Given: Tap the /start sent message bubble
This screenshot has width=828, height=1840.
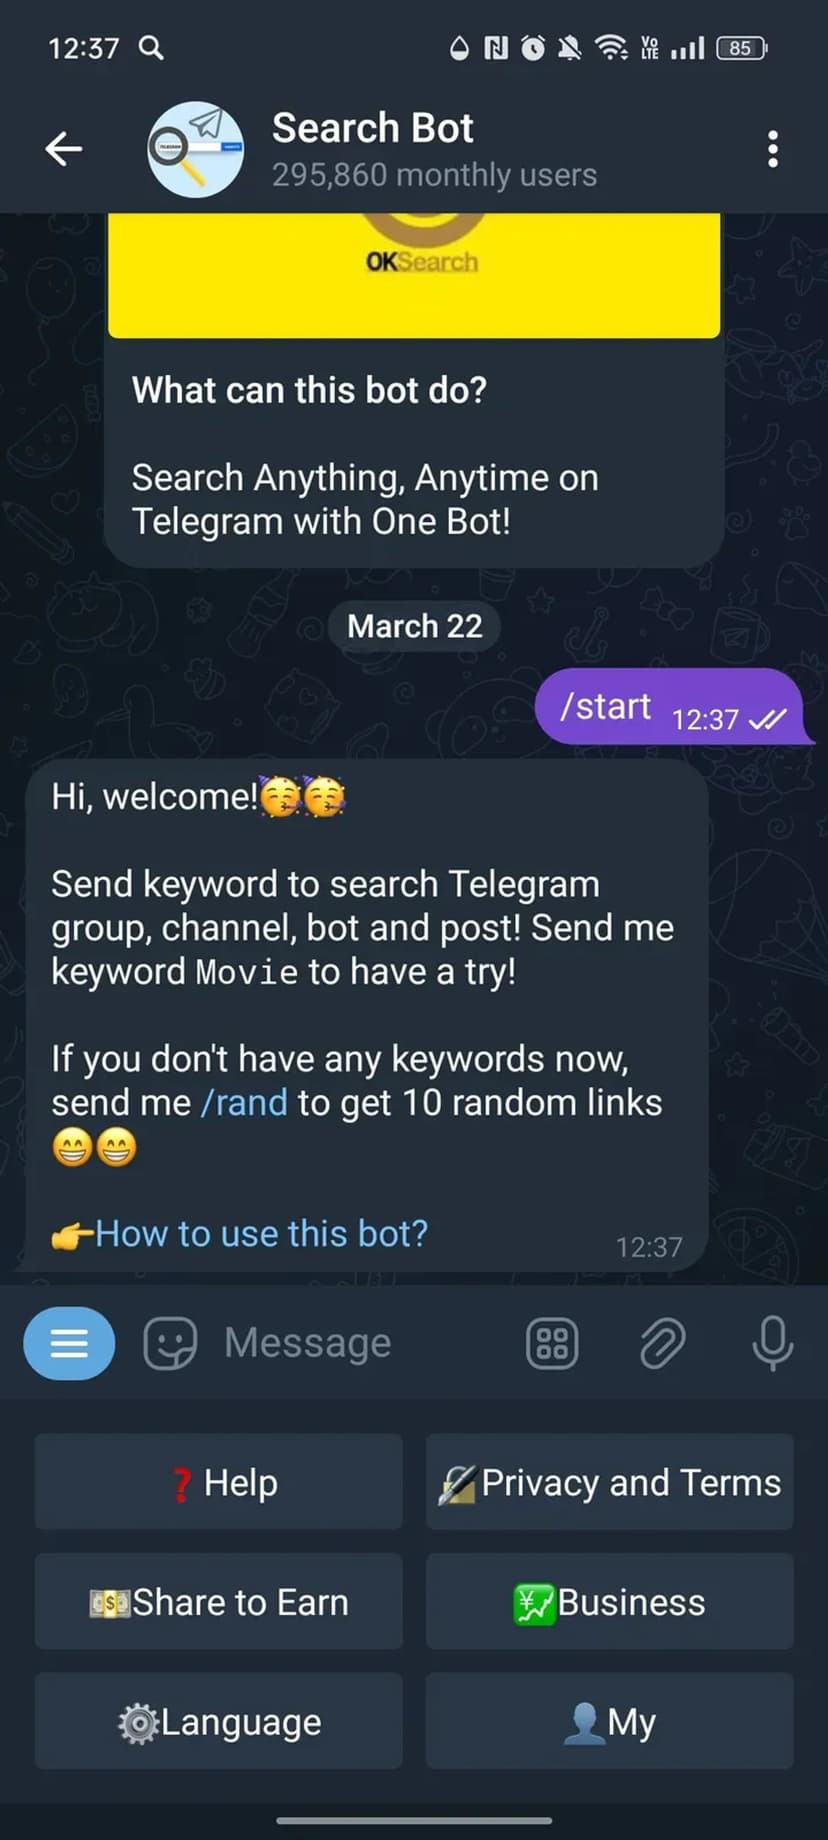Looking at the screenshot, I should pyautogui.click(x=672, y=707).
